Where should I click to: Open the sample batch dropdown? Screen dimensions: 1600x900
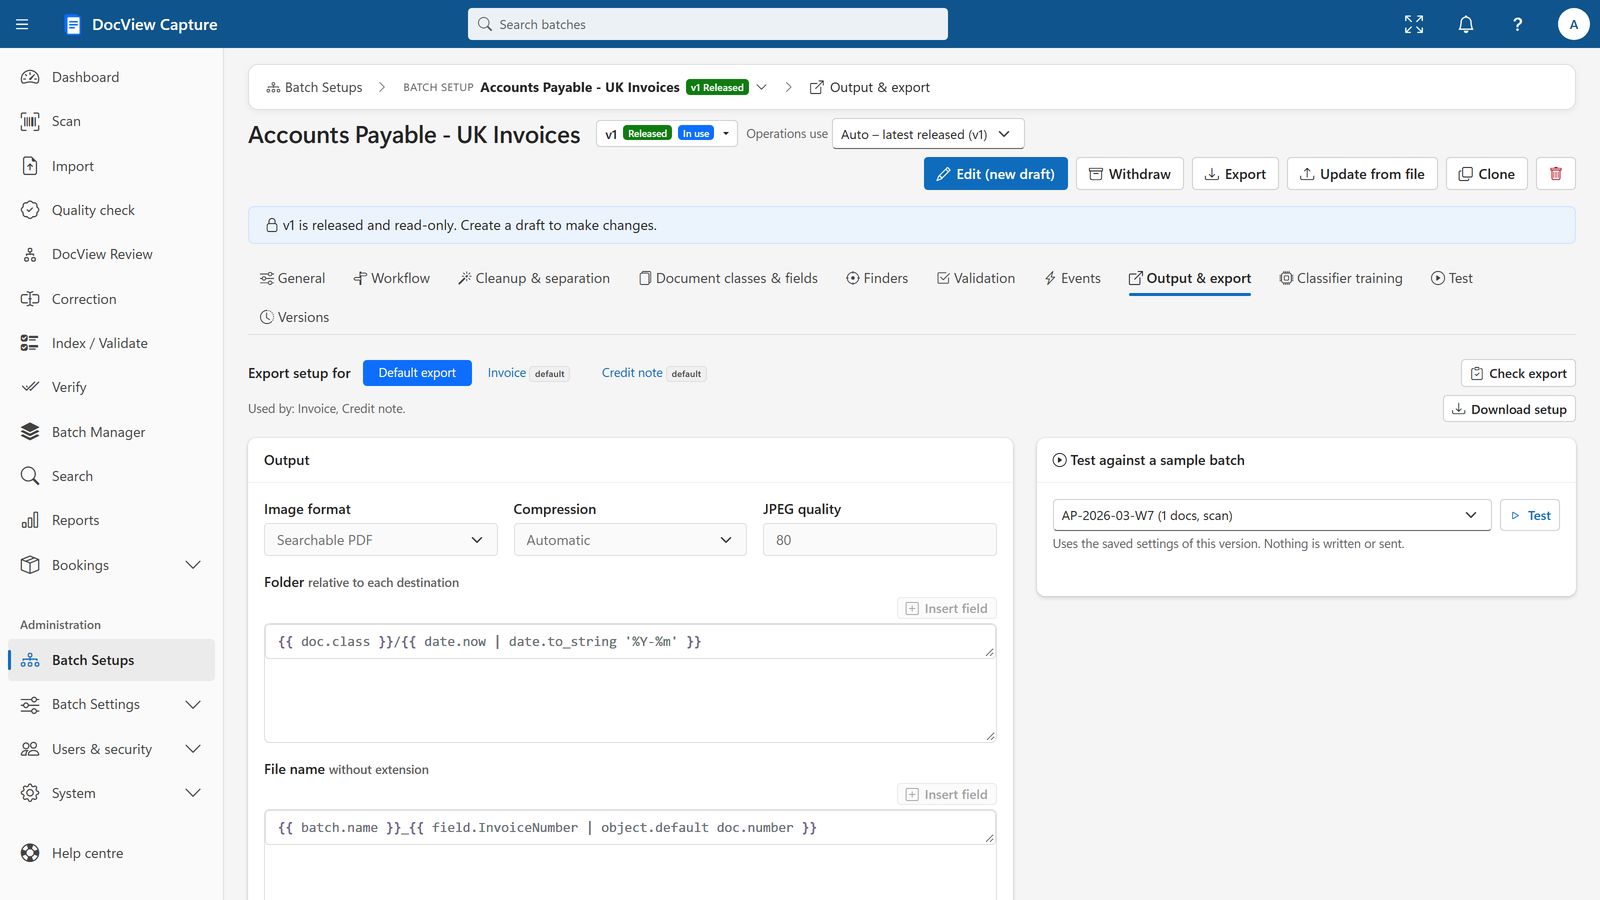(1272, 515)
